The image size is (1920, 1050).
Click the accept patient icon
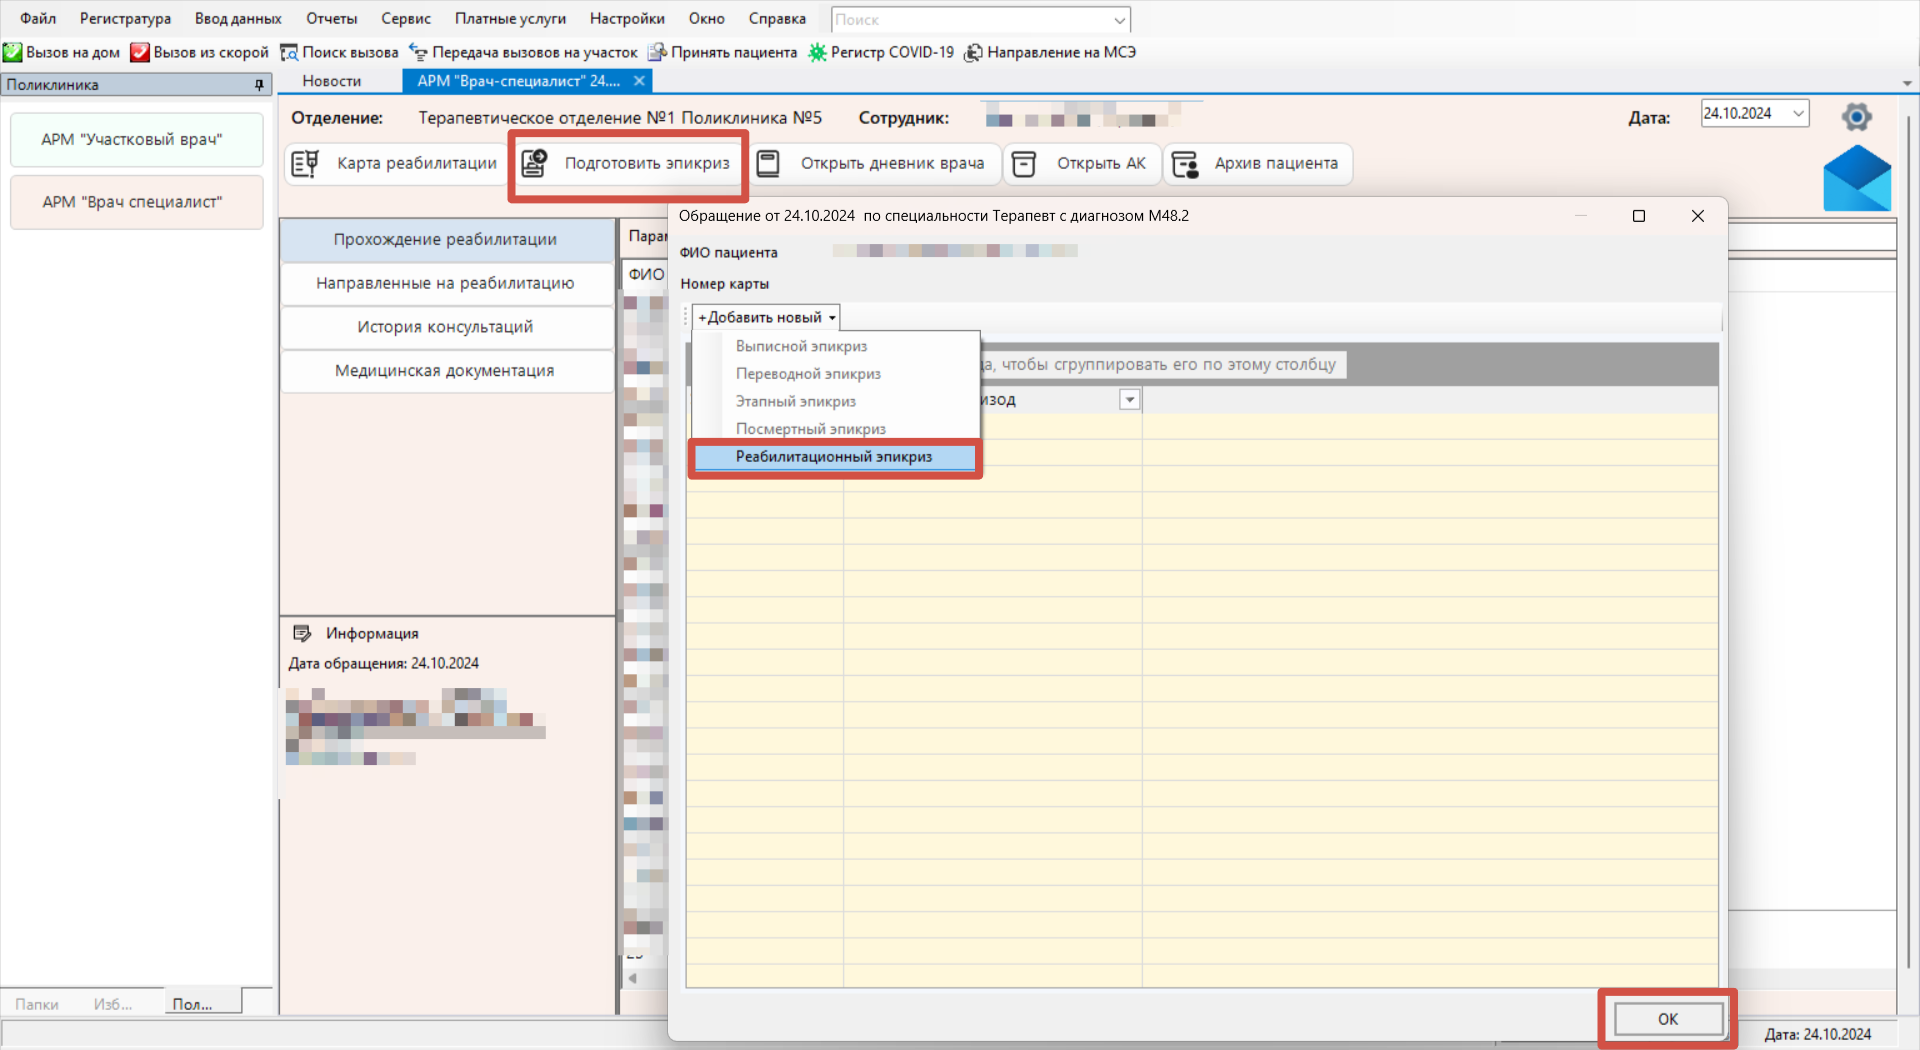pyautogui.click(x=657, y=52)
